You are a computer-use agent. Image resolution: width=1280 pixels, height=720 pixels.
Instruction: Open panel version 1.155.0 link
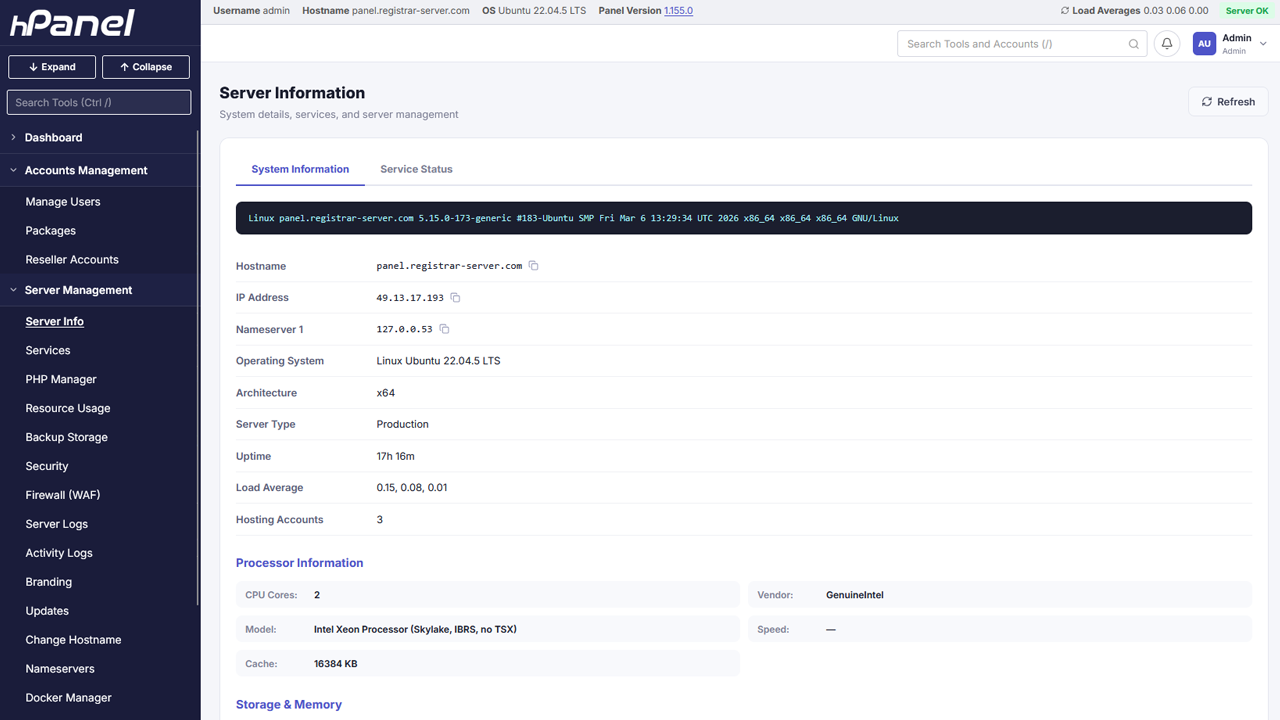point(678,11)
